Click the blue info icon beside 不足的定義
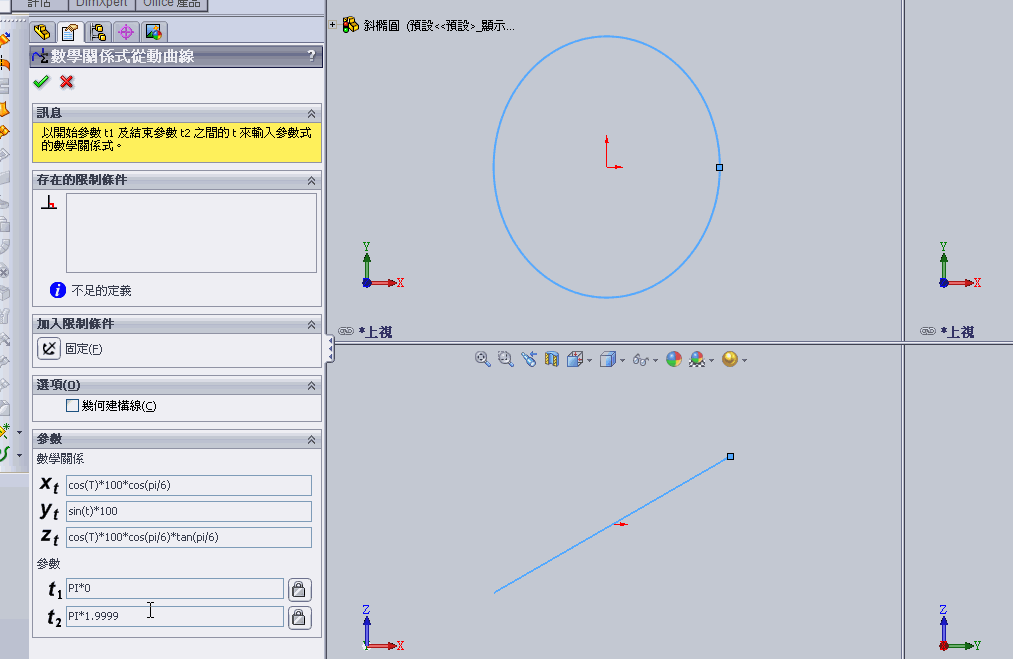 (x=57, y=290)
